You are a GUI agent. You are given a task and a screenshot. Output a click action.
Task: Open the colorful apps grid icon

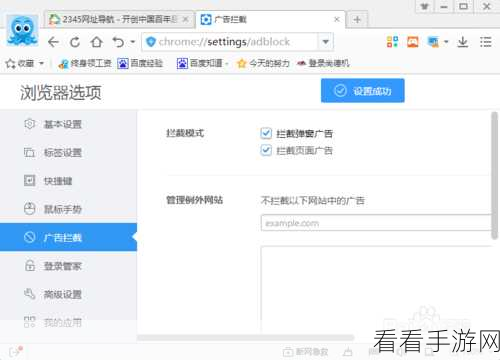pyautogui.click(x=392, y=42)
